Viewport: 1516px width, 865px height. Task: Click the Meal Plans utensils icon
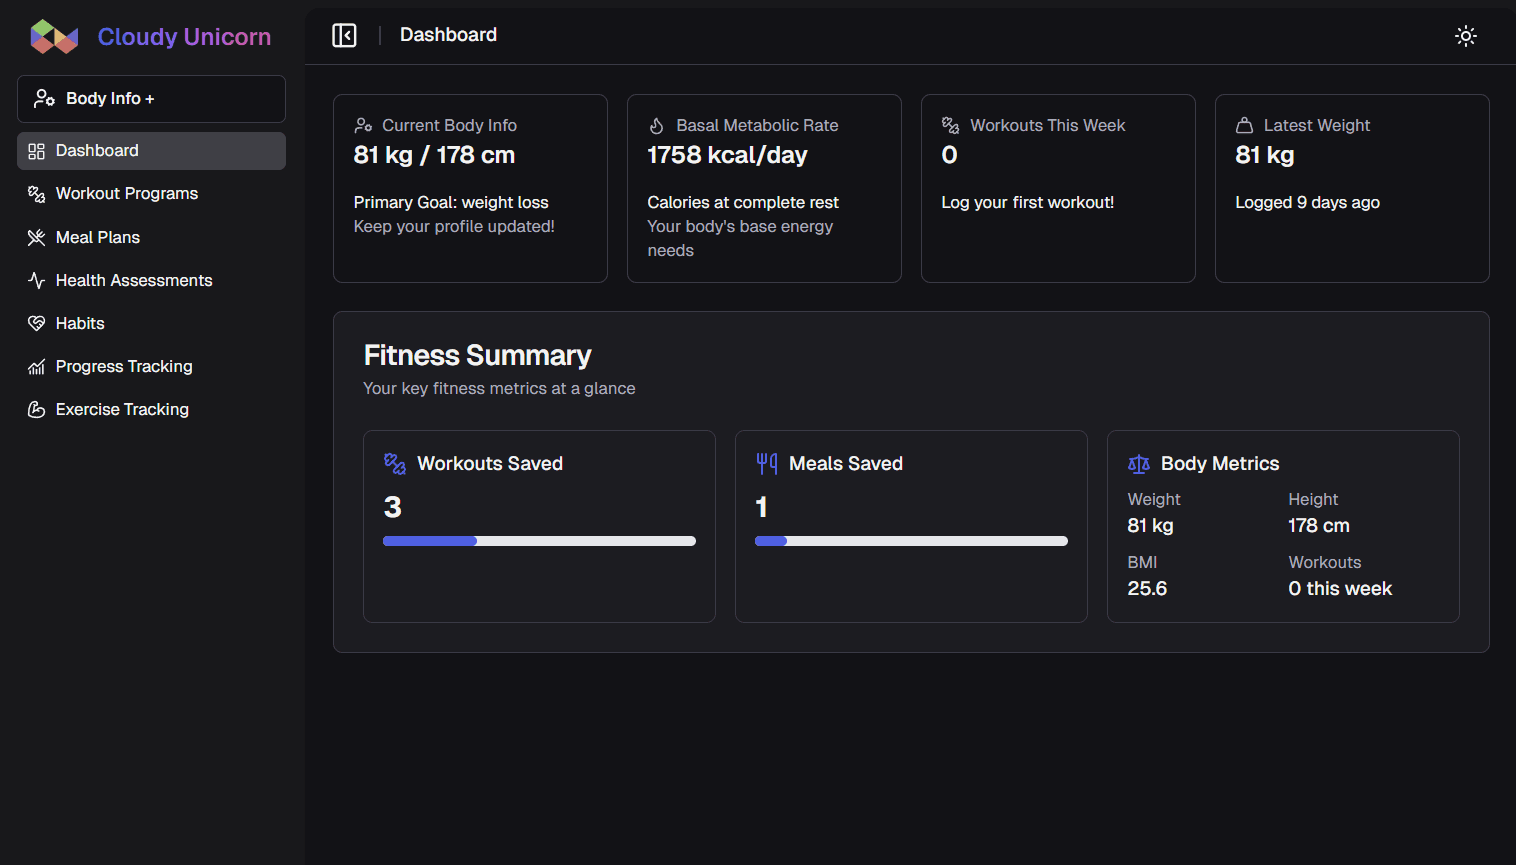pyautogui.click(x=37, y=238)
